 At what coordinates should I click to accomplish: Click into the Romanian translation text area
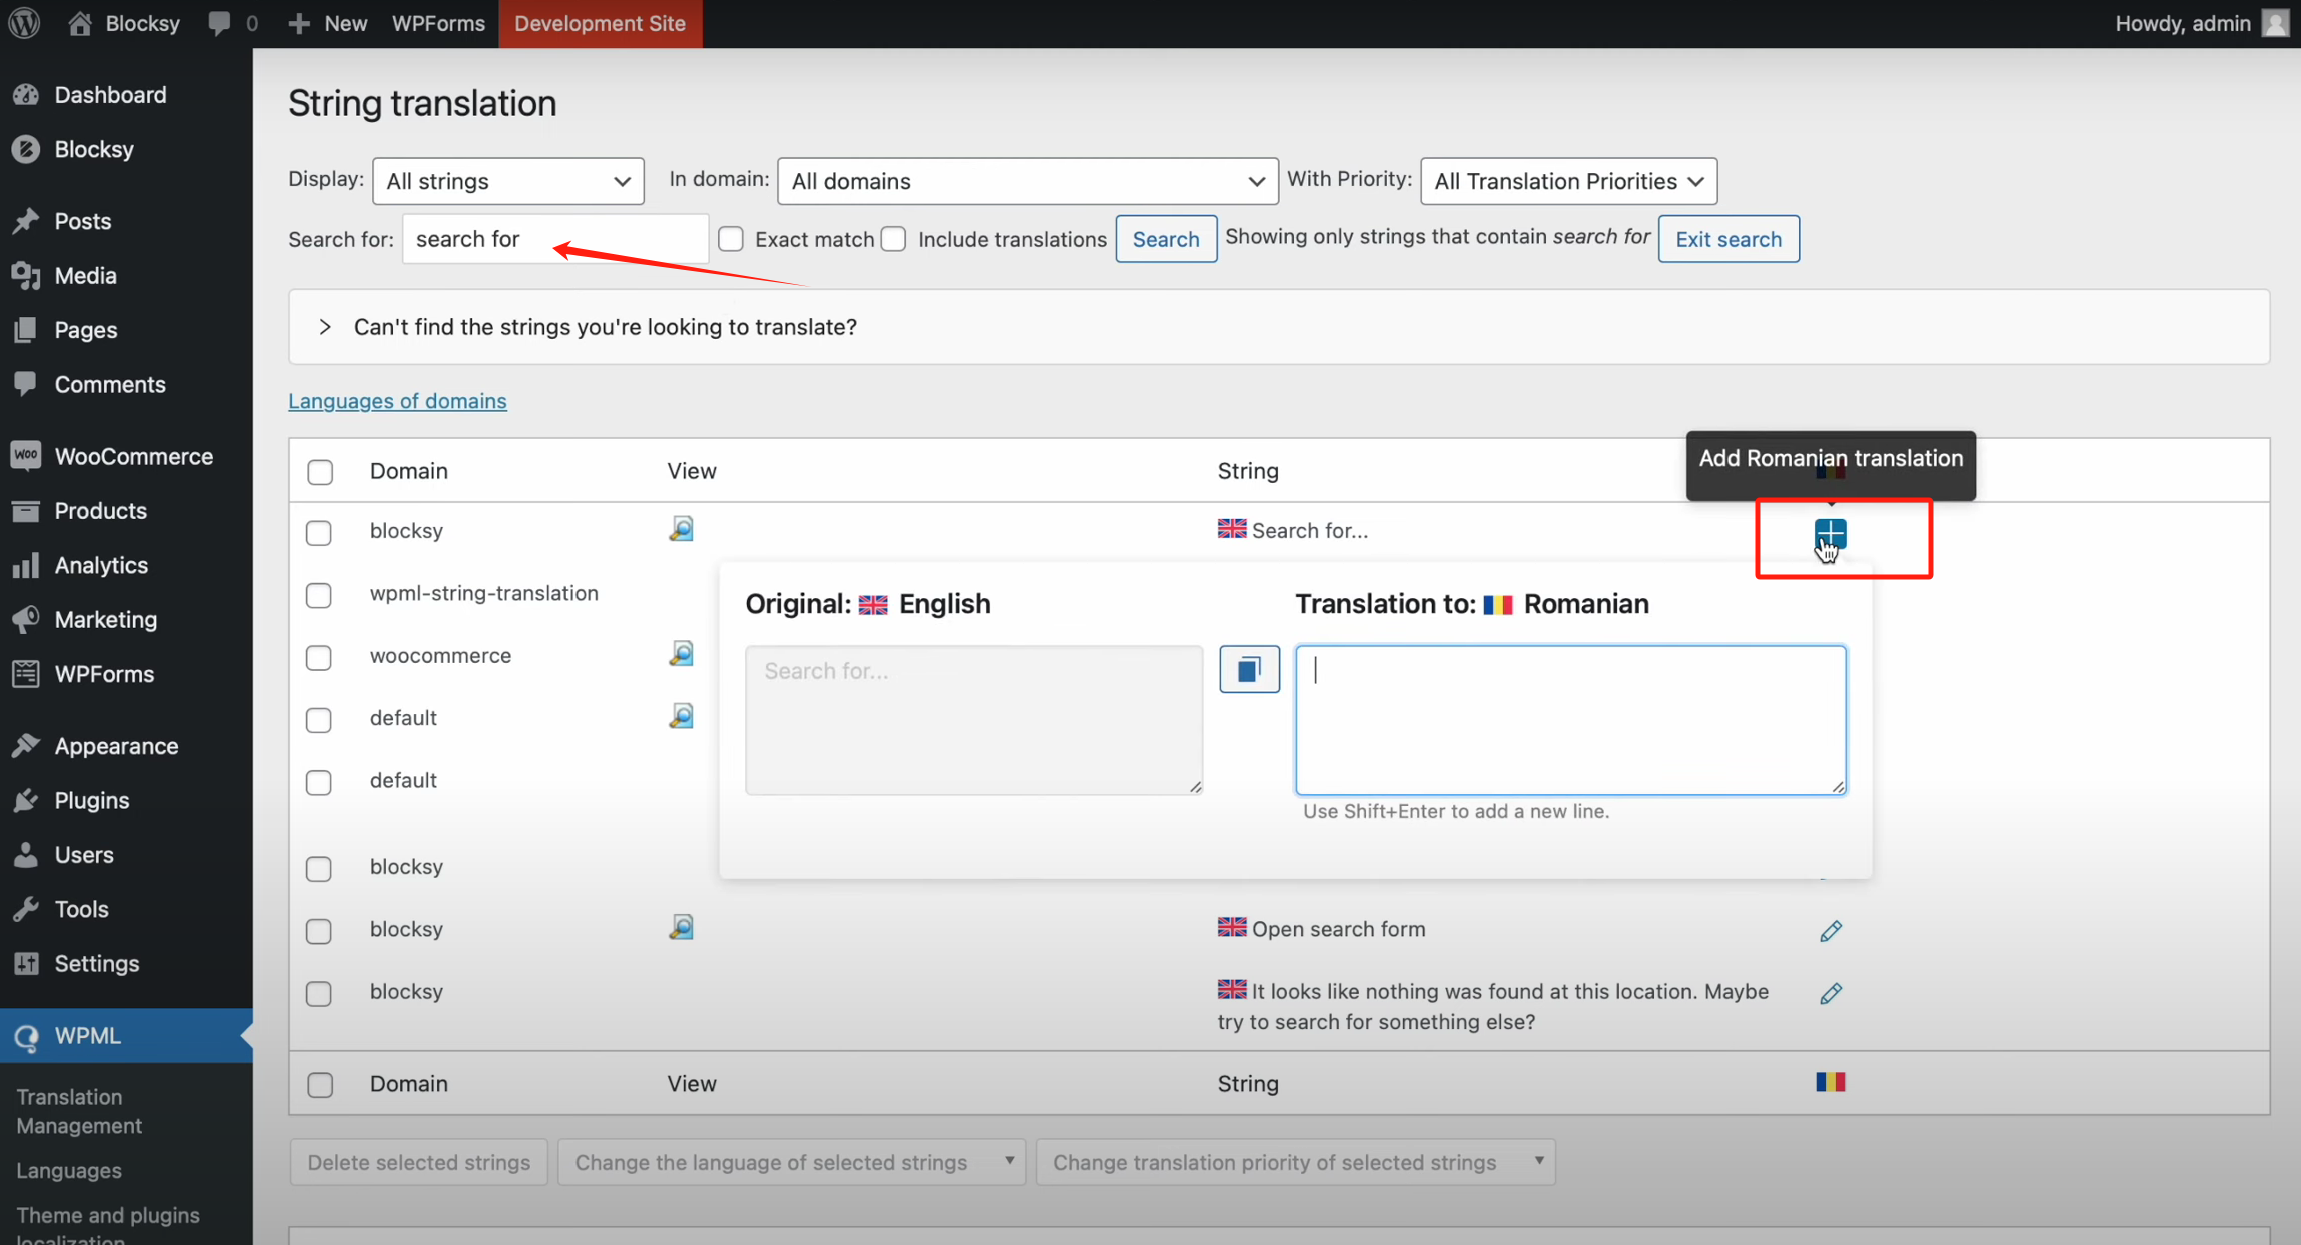tap(1570, 720)
